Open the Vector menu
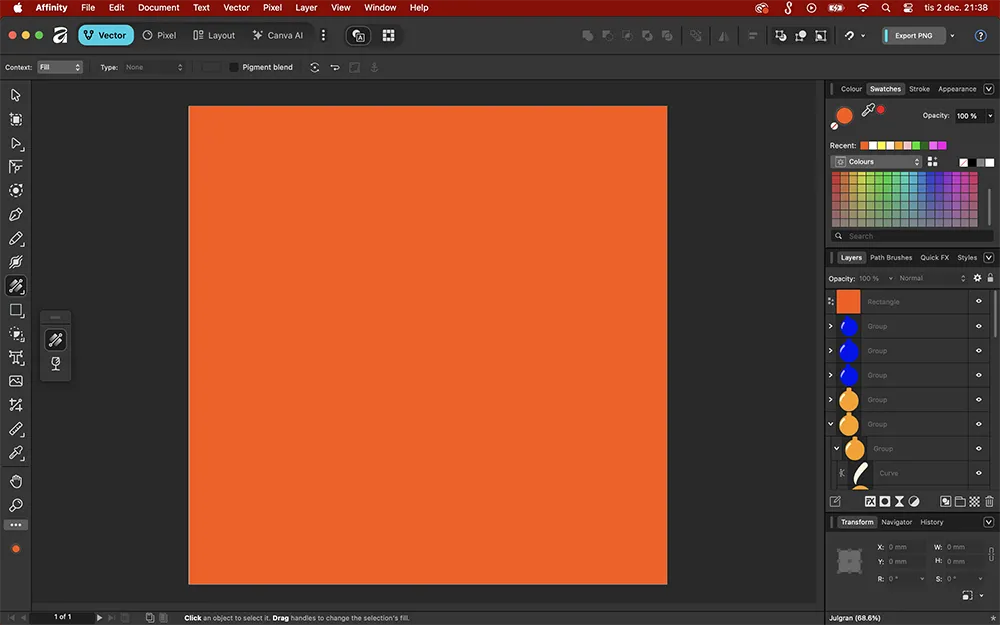This screenshot has width=1000, height=625. pos(236,7)
